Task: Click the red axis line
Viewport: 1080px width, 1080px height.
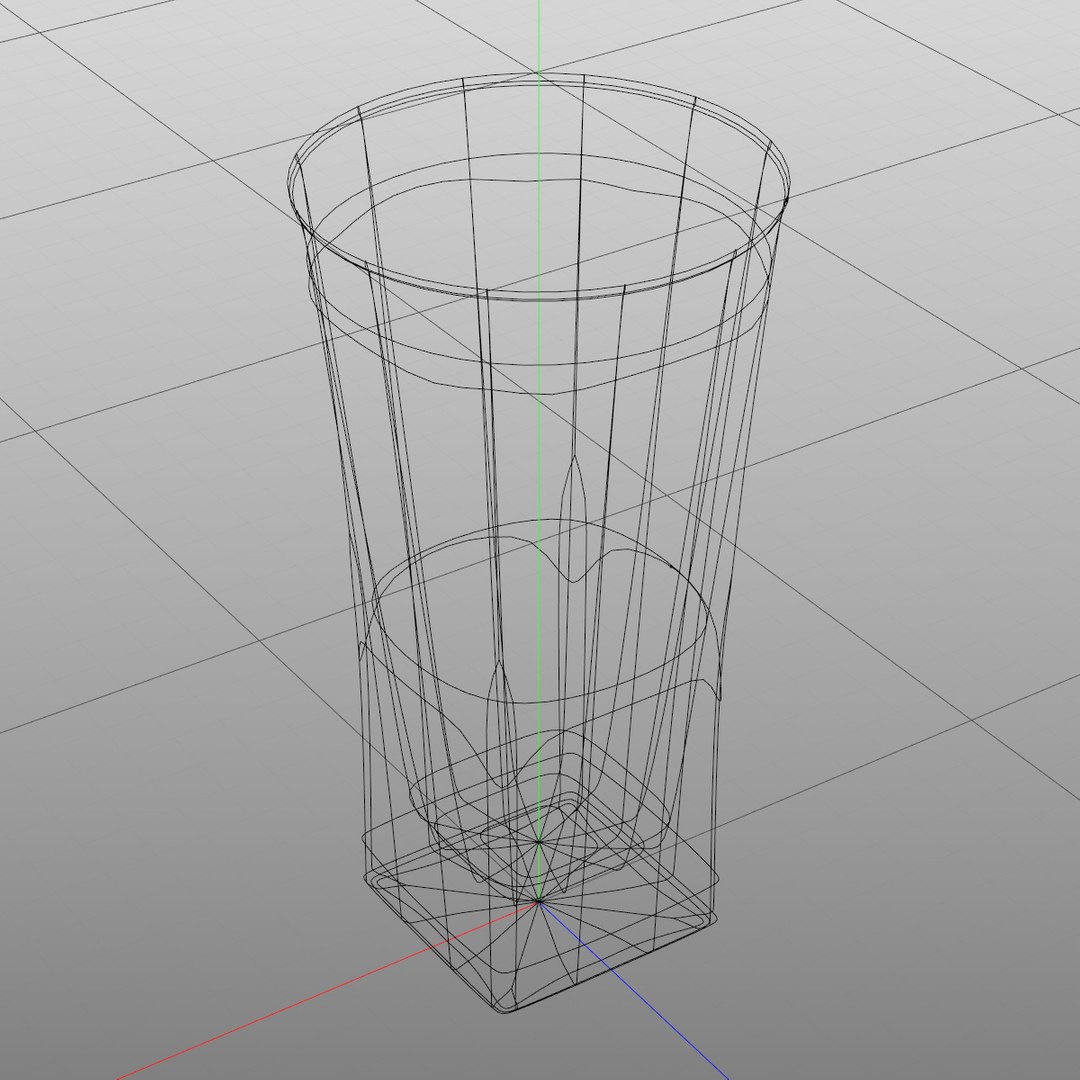Action: click(328, 989)
